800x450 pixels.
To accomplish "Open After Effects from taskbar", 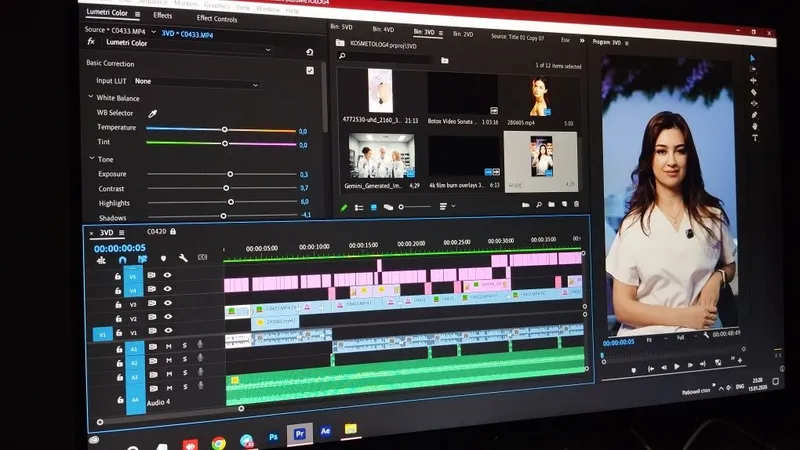I will tap(326, 431).
